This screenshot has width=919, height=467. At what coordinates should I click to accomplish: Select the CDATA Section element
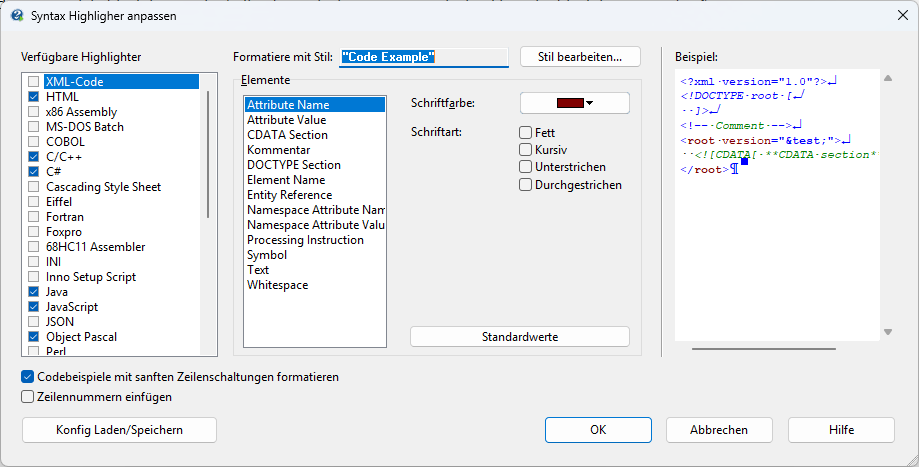pos(287,135)
